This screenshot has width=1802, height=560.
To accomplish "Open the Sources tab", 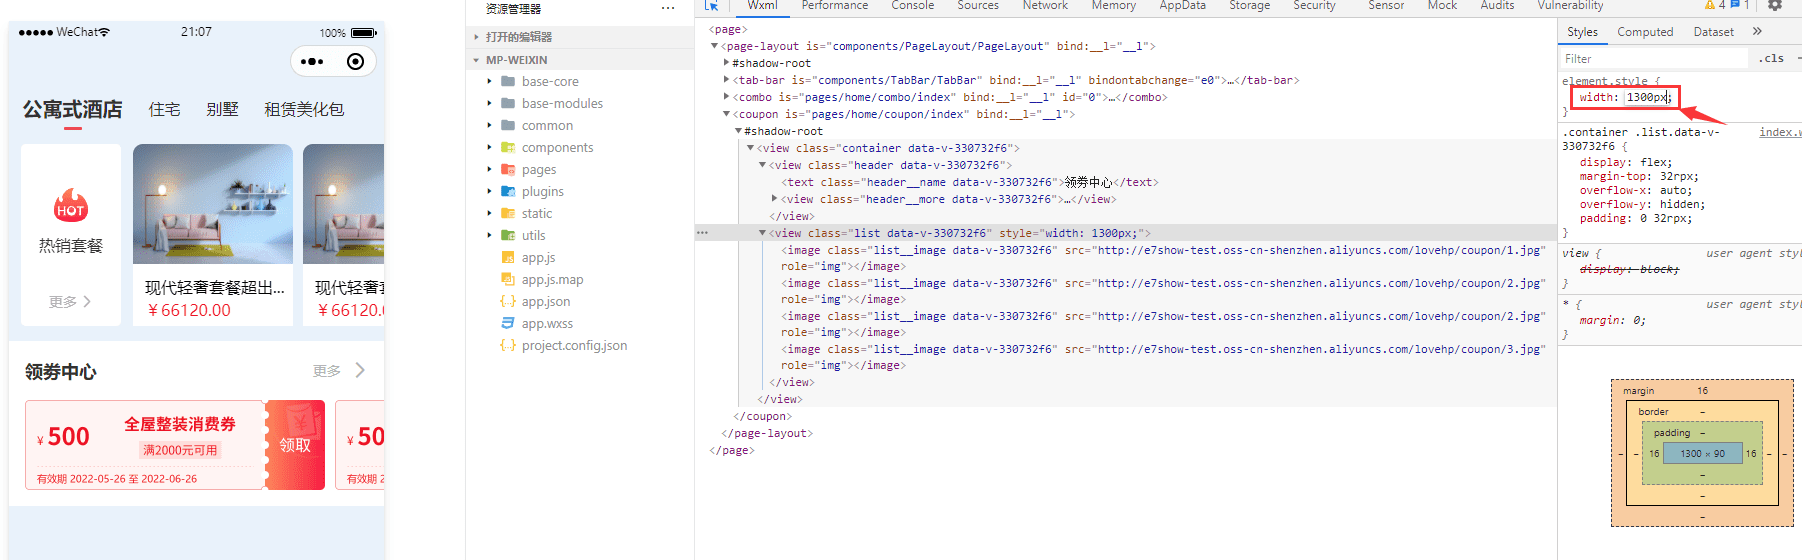I will click(x=978, y=6).
